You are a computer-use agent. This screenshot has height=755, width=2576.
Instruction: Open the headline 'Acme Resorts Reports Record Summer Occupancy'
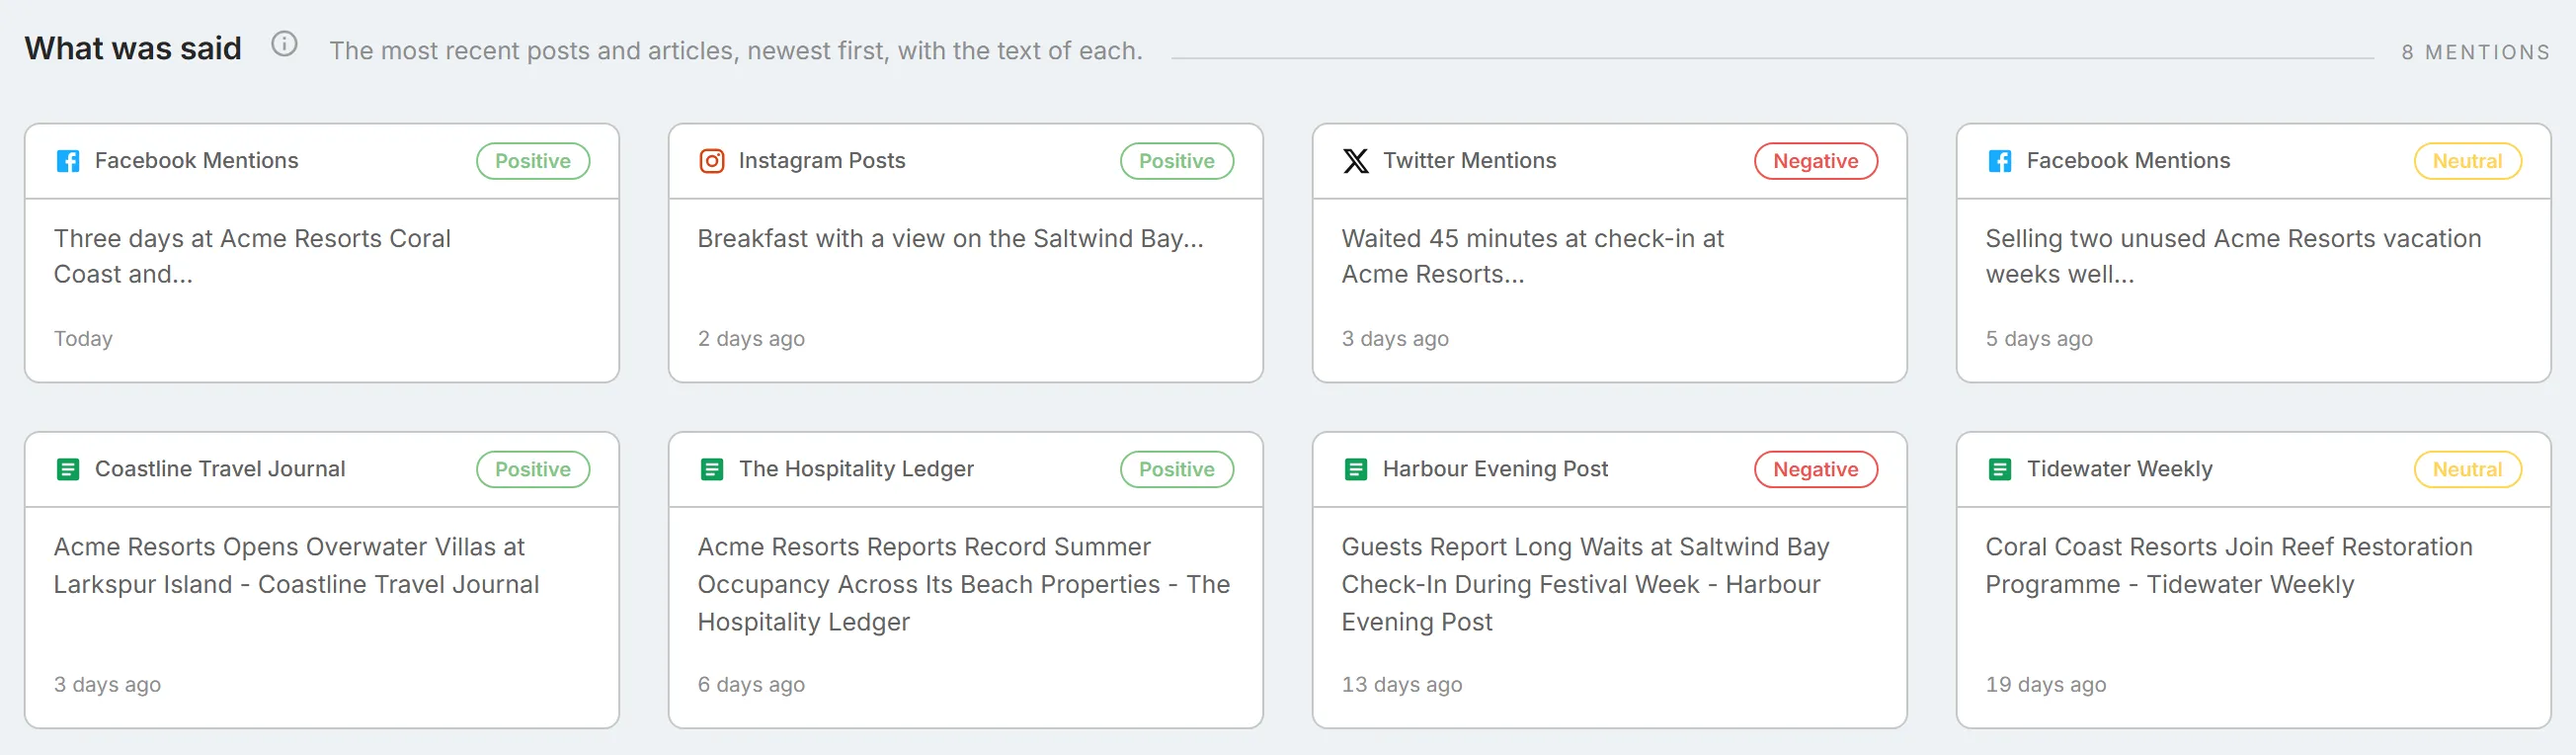[964, 584]
